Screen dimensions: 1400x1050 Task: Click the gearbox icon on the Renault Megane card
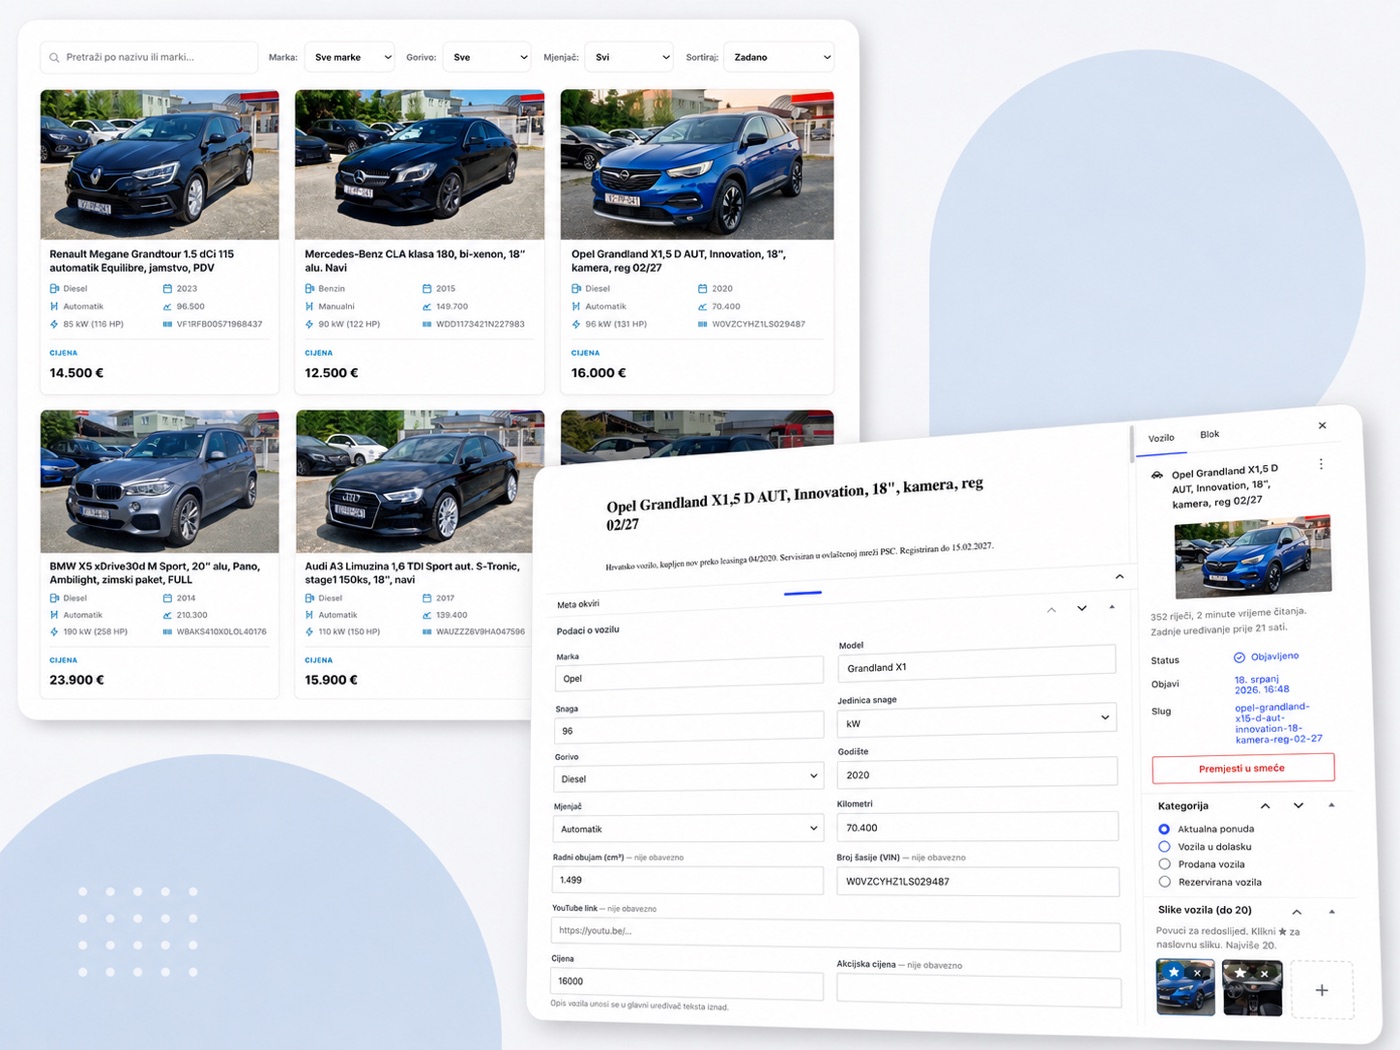[54, 307]
